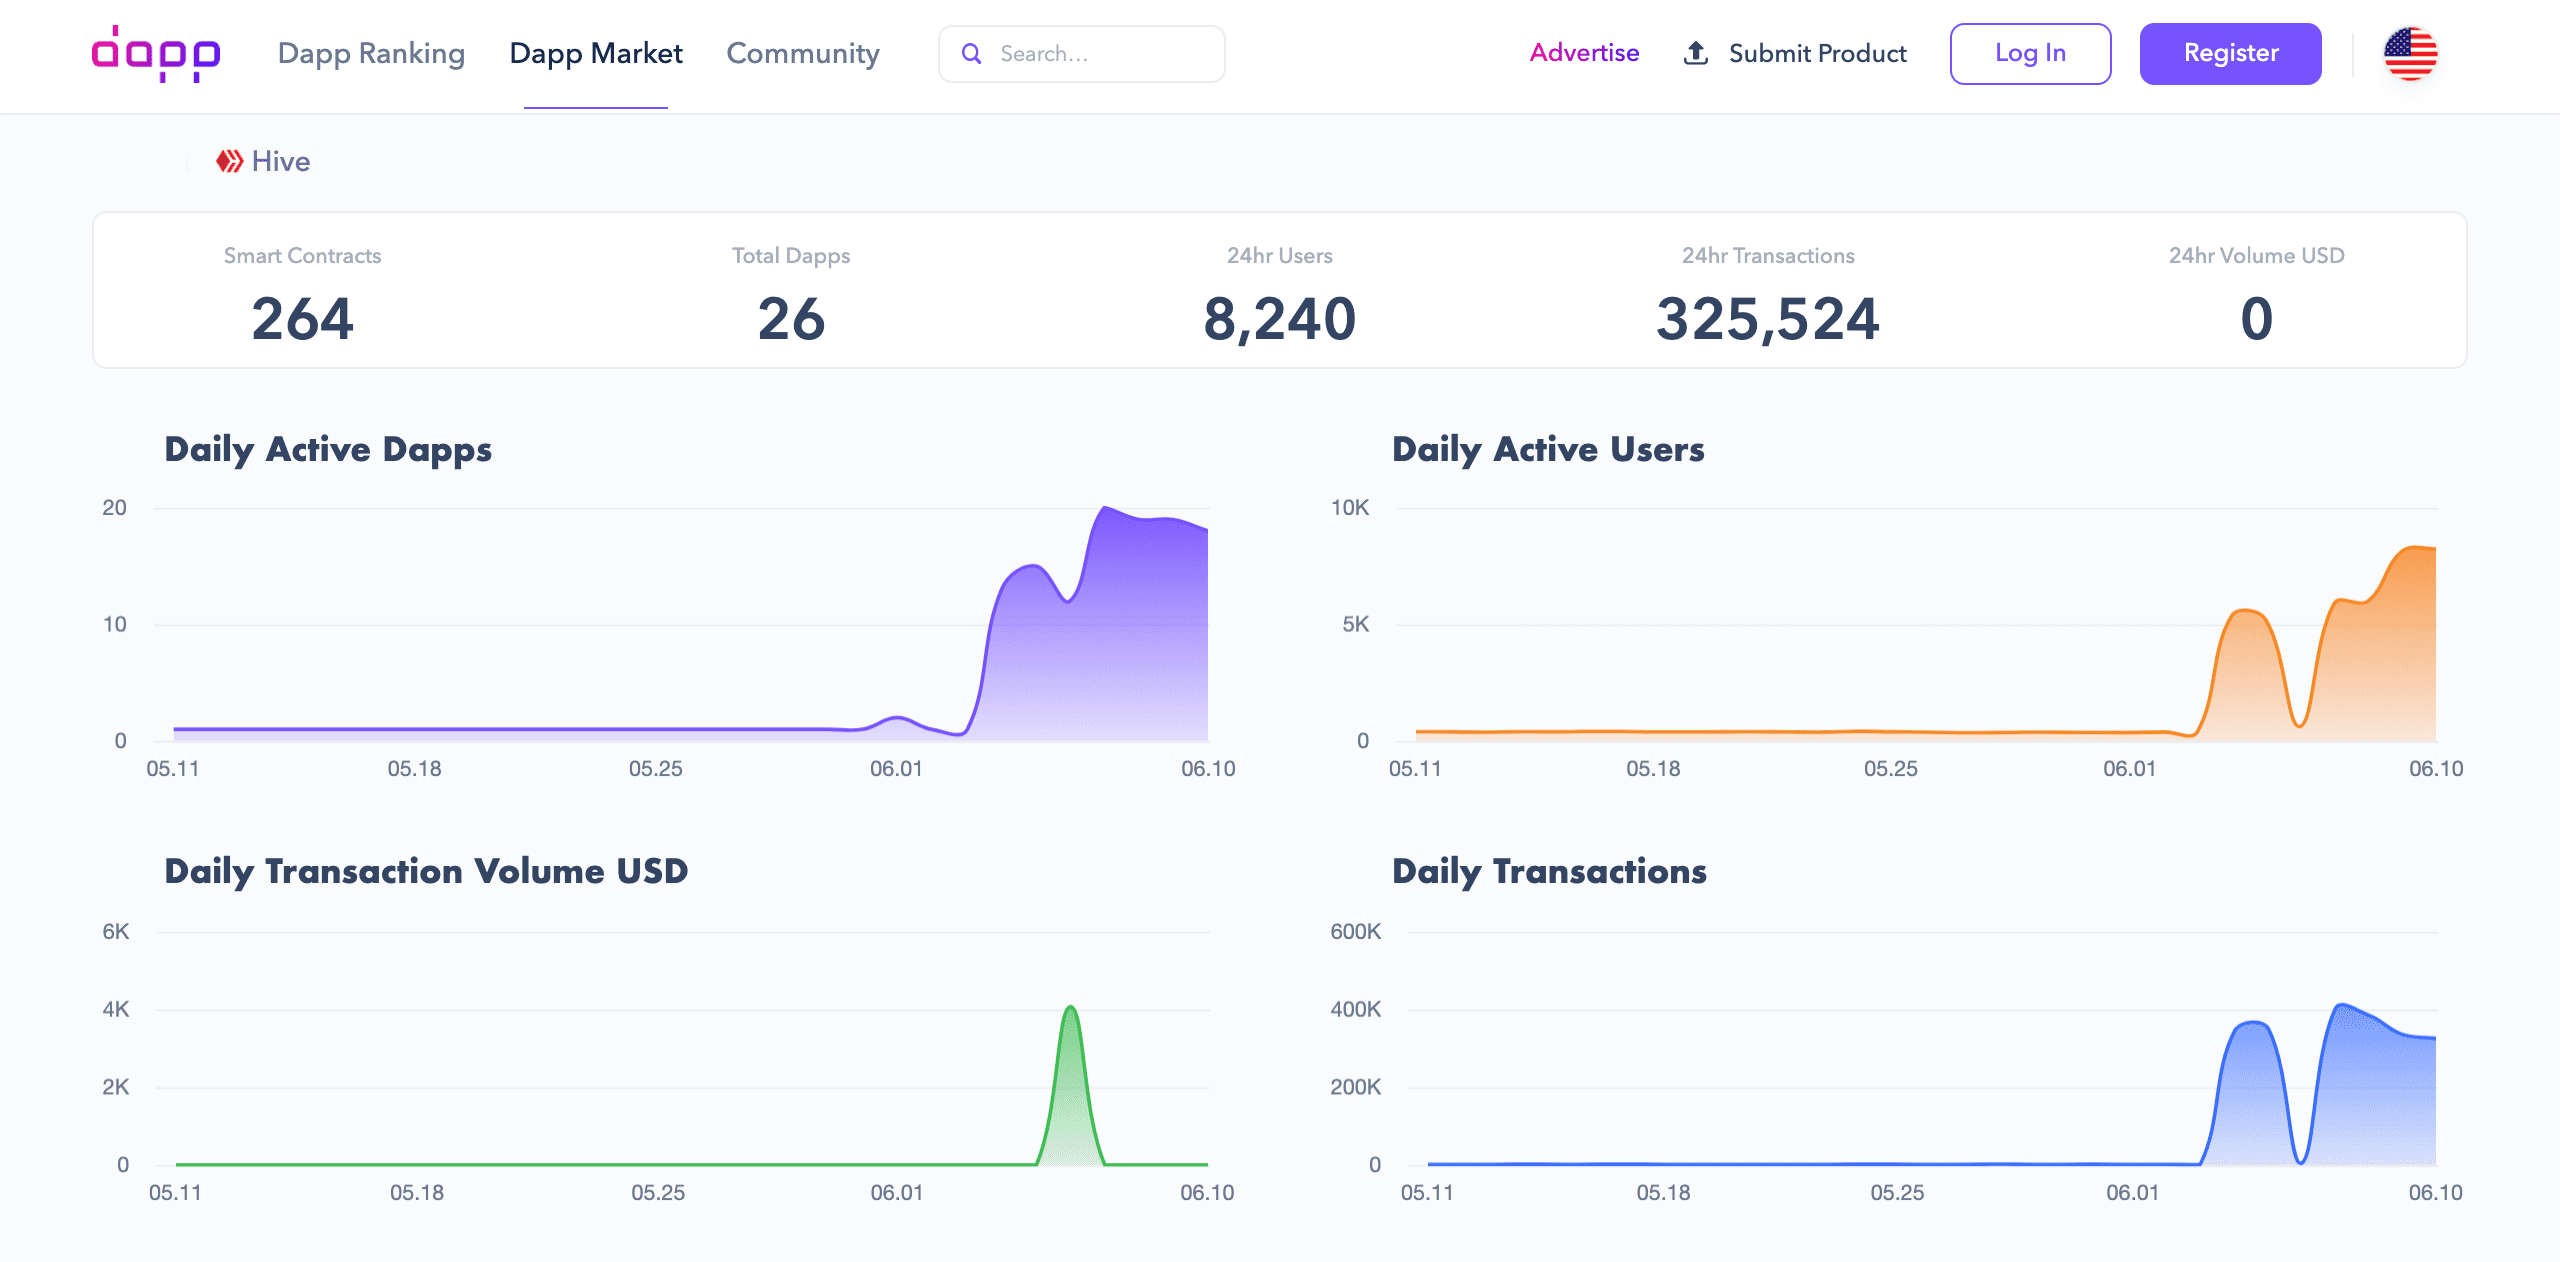The width and height of the screenshot is (2560, 1262).
Task: Go to the Community section
Action: 803,54
